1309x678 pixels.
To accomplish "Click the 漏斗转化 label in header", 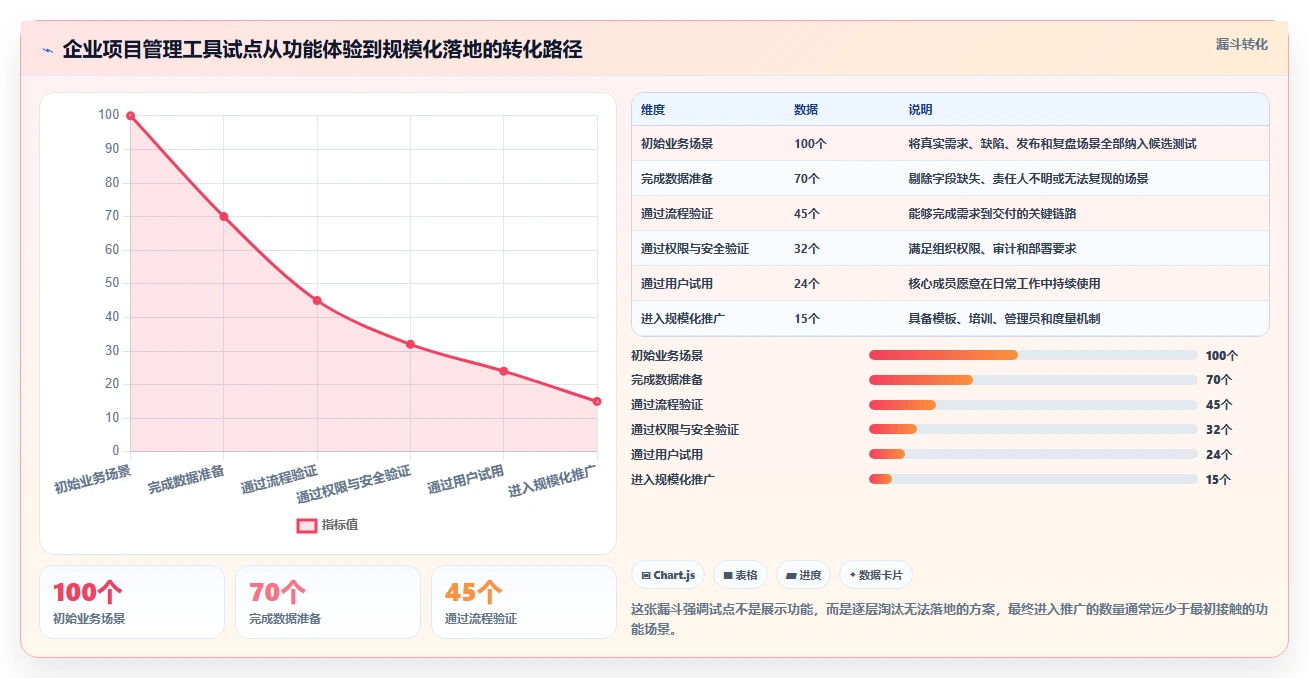I will tap(1242, 44).
